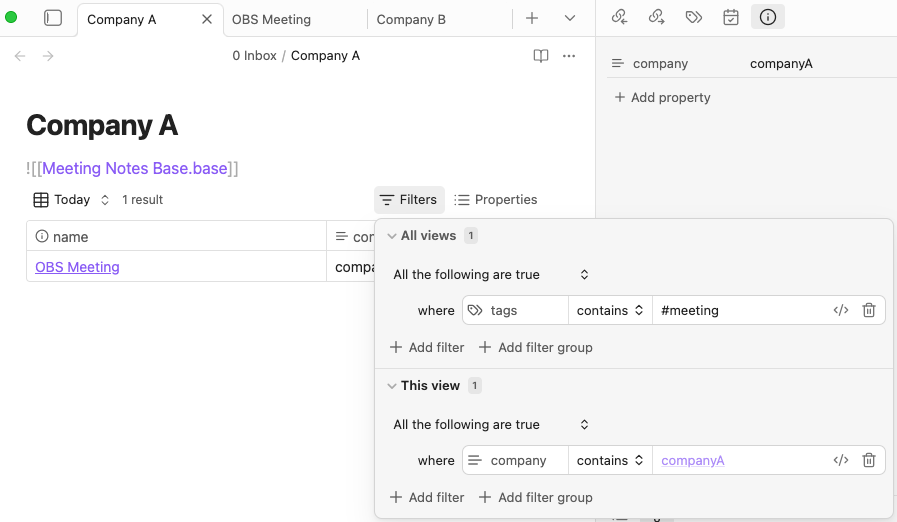Collapse the This view filter section
This screenshot has width=897, height=522.
pos(392,386)
